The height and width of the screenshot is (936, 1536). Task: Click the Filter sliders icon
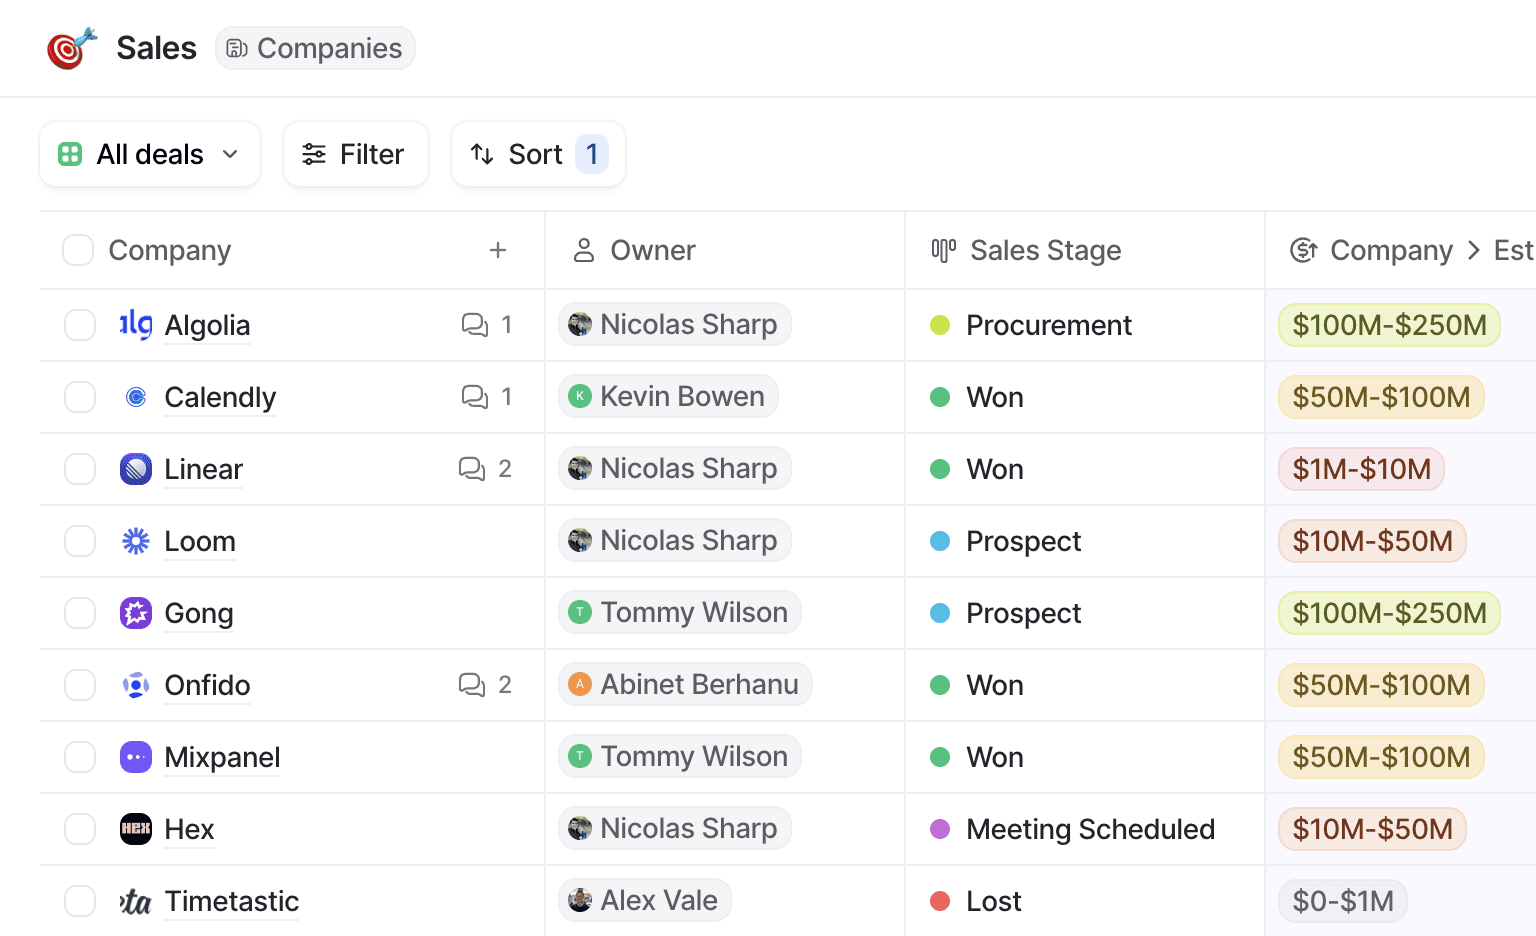pyautogui.click(x=314, y=154)
